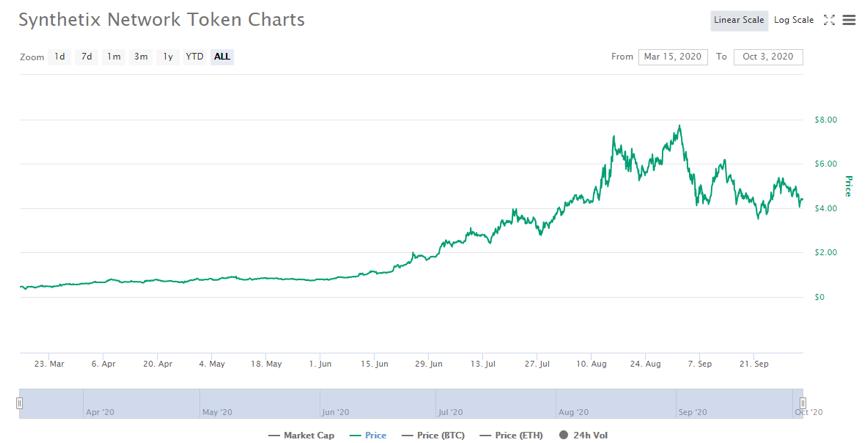Image resolution: width=865 pixels, height=443 pixels.
Task: Show the Price (BTC) series
Action: pyautogui.click(x=434, y=435)
